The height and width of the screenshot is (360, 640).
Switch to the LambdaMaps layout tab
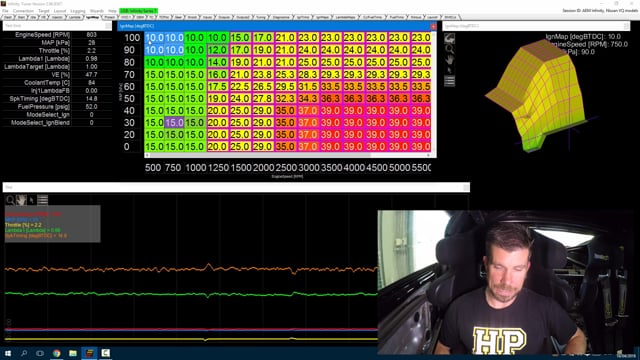pos(345,17)
